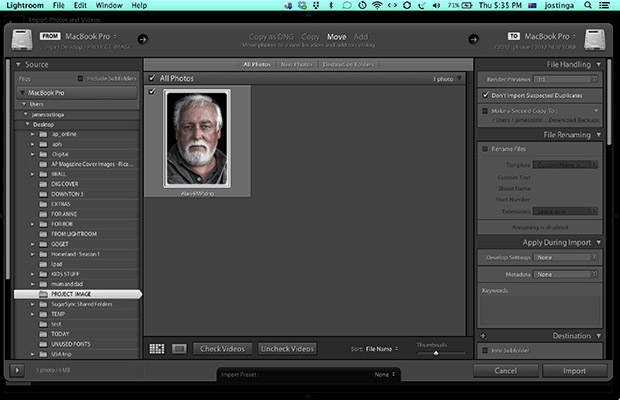Image resolution: width=620 pixels, height=400 pixels.
Task: Click the source drive icon beside FROM
Action: point(22,40)
